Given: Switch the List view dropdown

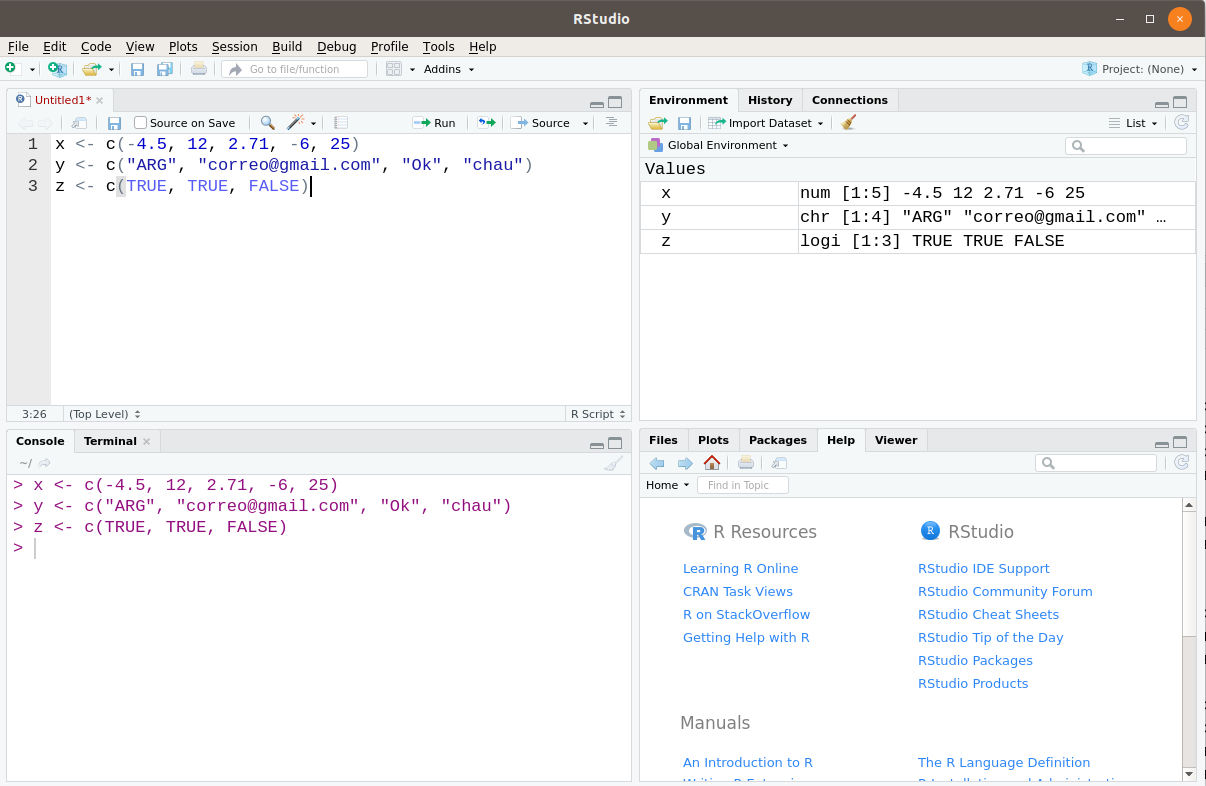Looking at the screenshot, I should [x=1134, y=123].
